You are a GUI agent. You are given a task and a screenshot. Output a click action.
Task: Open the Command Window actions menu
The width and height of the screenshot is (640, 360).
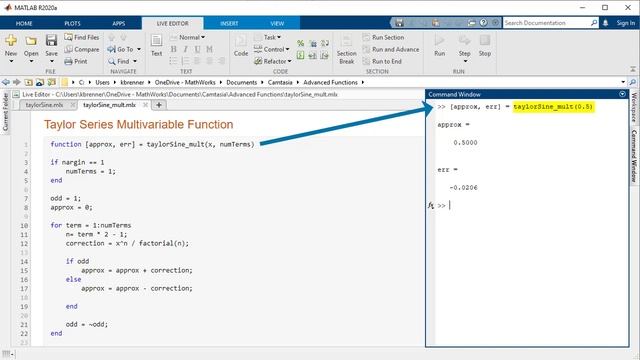622,94
